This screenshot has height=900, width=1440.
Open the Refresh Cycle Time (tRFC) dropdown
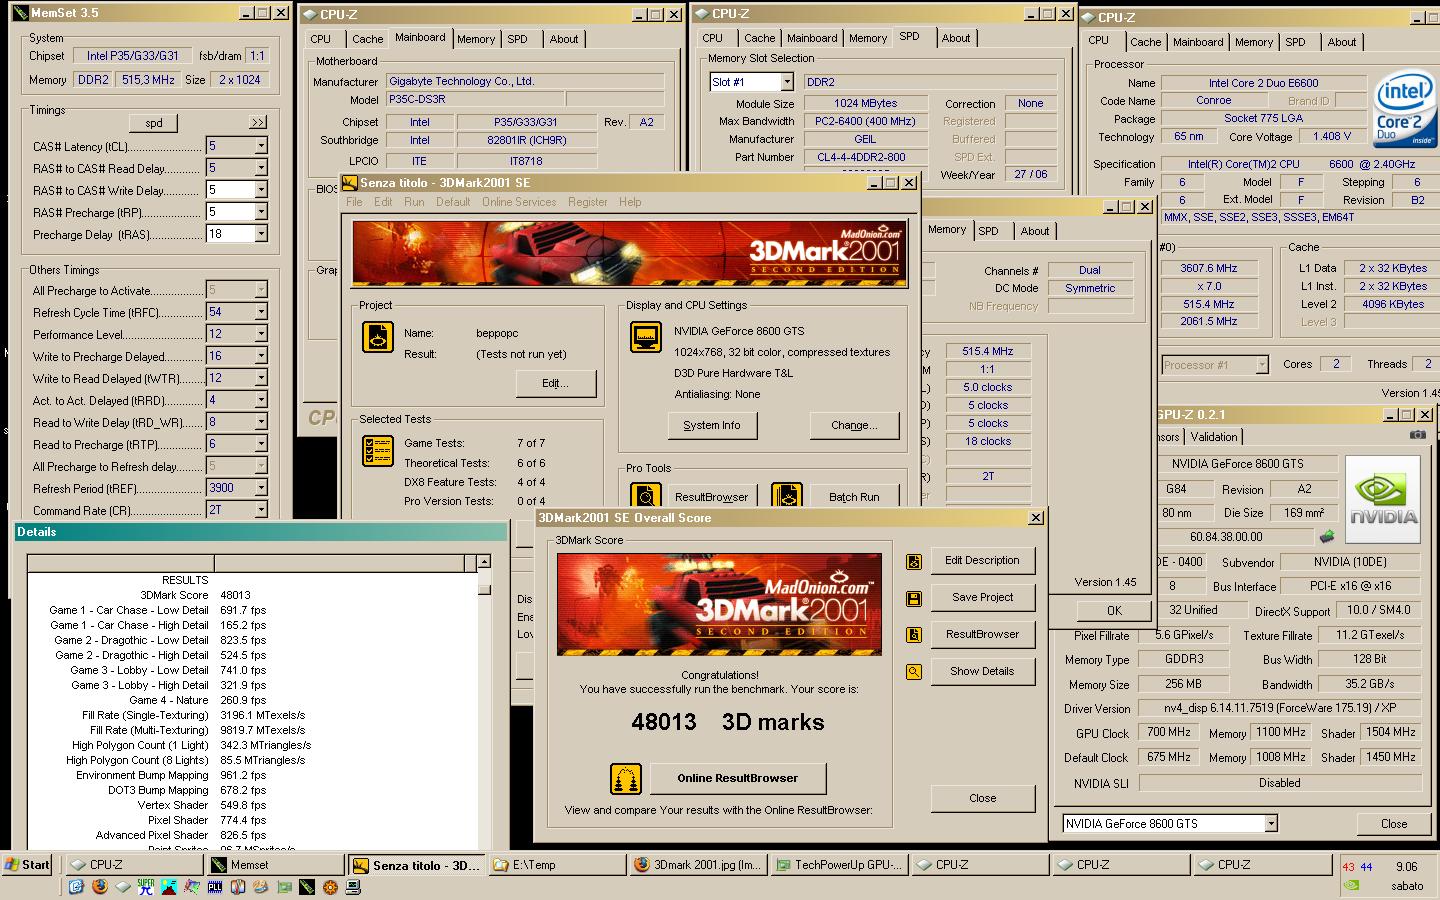pyautogui.click(x=261, y=312)
